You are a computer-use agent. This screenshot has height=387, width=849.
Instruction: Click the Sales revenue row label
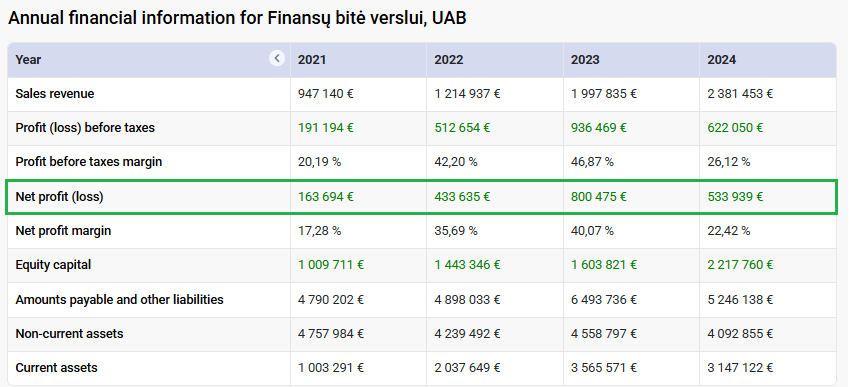pos(55,94)
